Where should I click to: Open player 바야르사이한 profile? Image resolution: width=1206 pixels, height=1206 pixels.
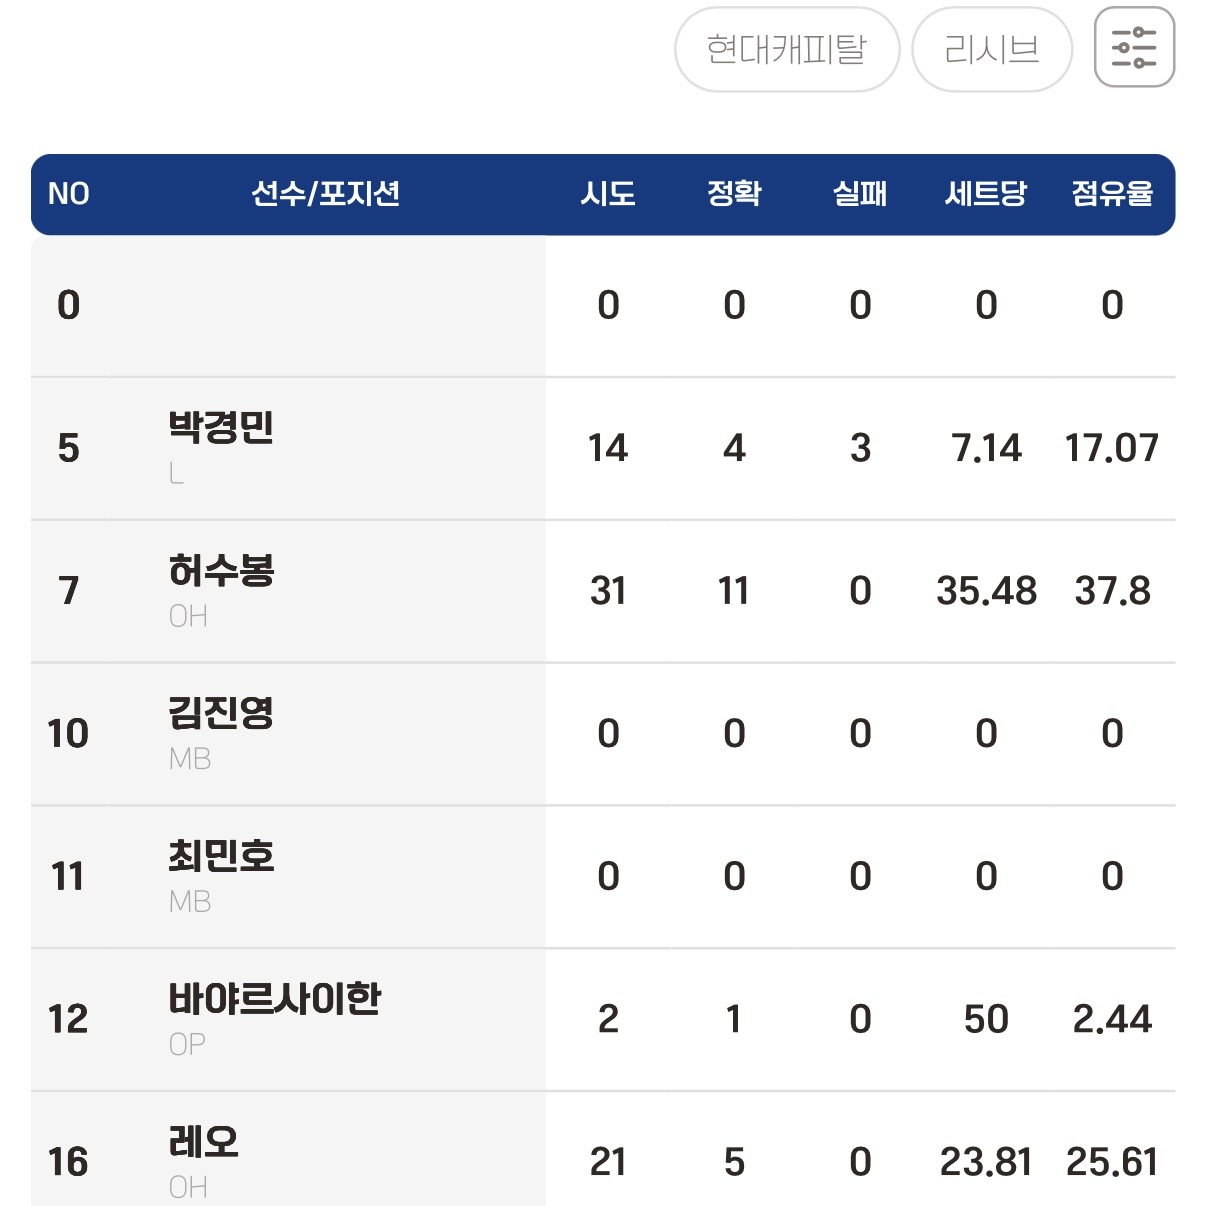[275, 999]
